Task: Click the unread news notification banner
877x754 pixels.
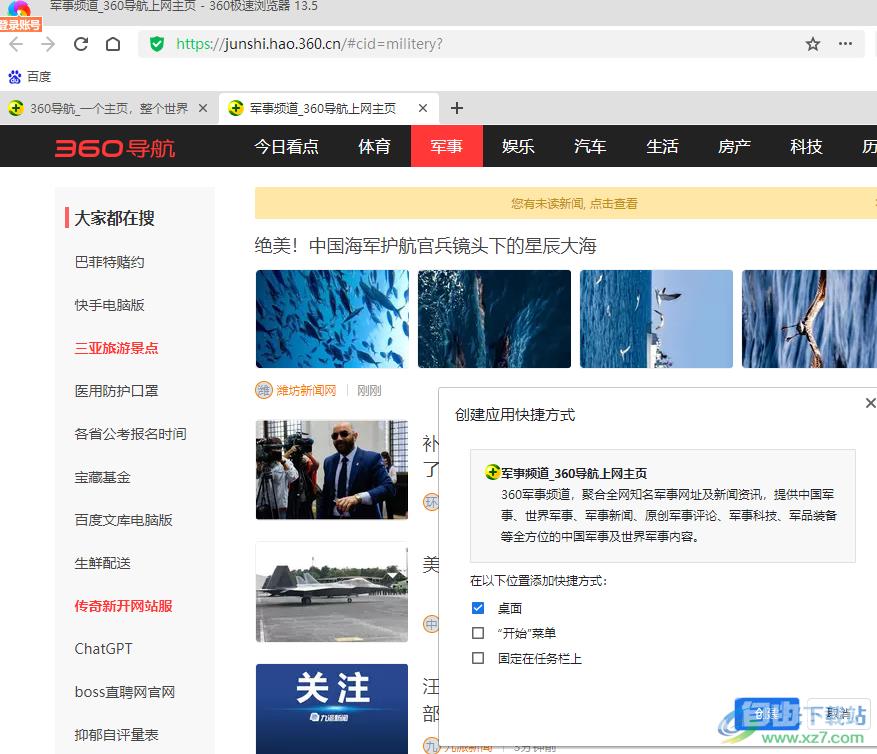Action: (x=566, y=203)
